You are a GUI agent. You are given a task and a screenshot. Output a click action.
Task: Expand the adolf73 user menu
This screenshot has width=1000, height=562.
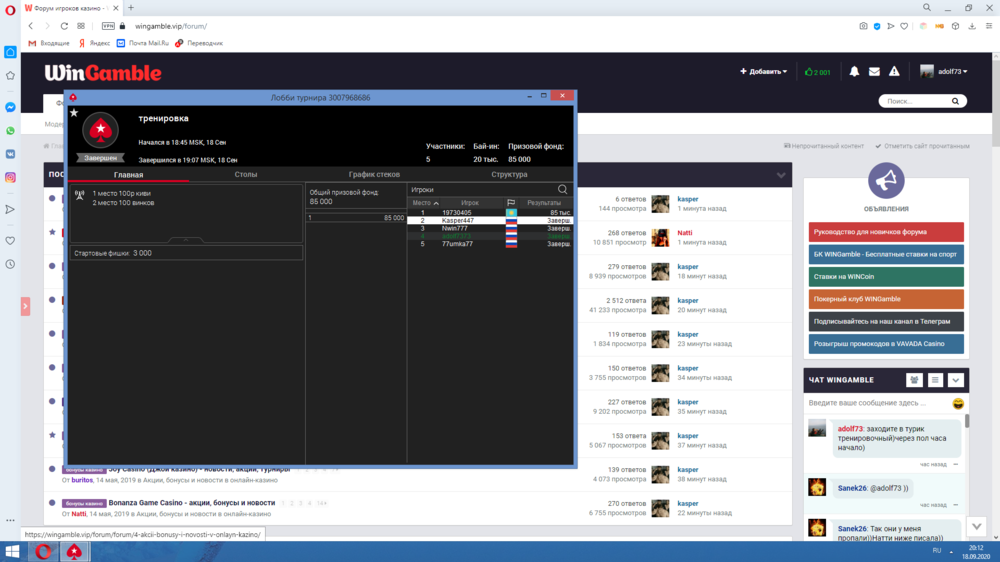point(944,72)
